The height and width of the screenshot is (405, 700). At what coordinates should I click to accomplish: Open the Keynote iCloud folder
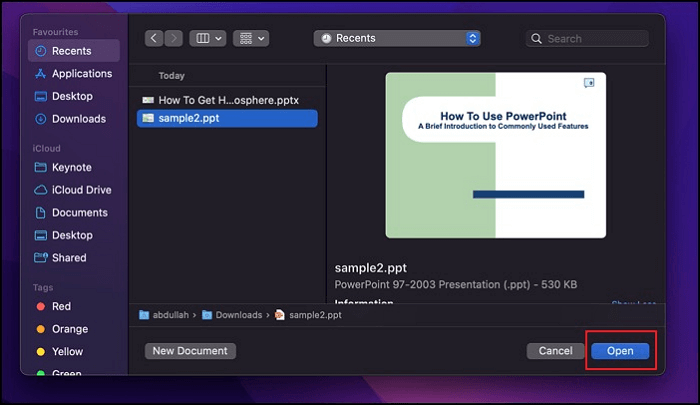(74, 167)
